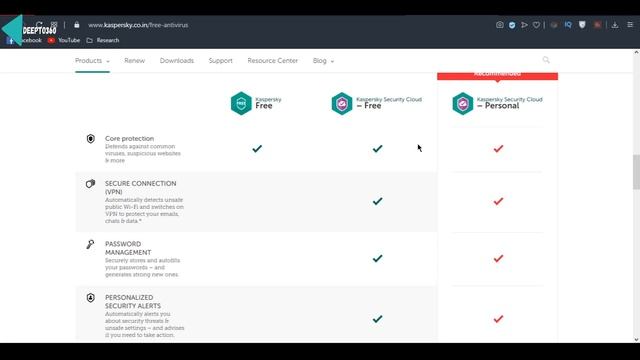Open Kaspersky Security Cloud – Free title
Image resolution: width=640 pixels, height=360 pixels.
pos(389,103)
